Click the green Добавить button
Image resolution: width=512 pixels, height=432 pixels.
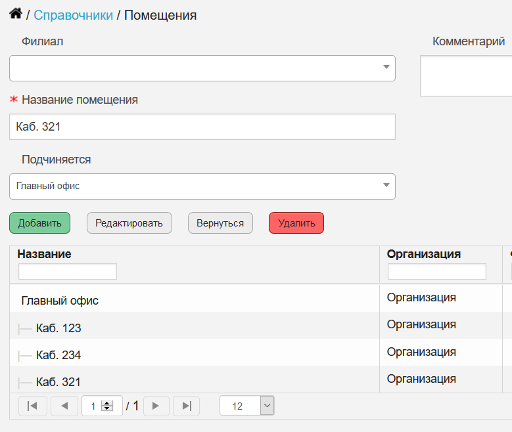[x=40, y=223]
